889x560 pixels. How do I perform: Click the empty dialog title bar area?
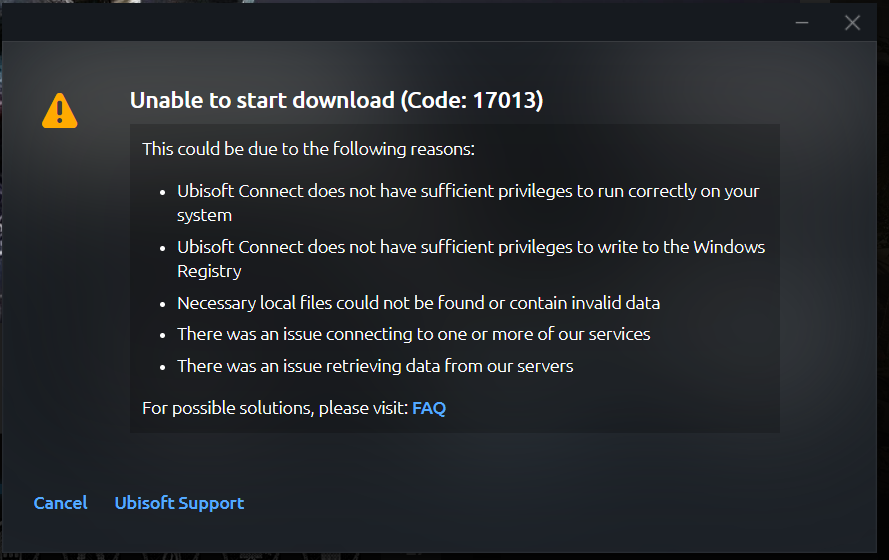(397, 23)
